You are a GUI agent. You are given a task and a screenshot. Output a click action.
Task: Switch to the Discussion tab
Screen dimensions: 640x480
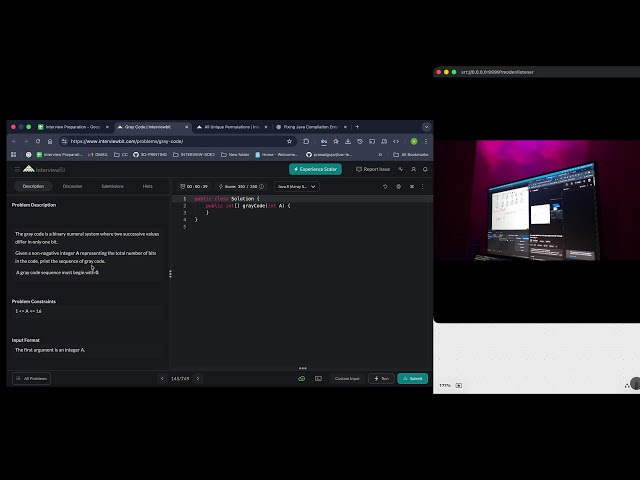click(x=72, y=186)
